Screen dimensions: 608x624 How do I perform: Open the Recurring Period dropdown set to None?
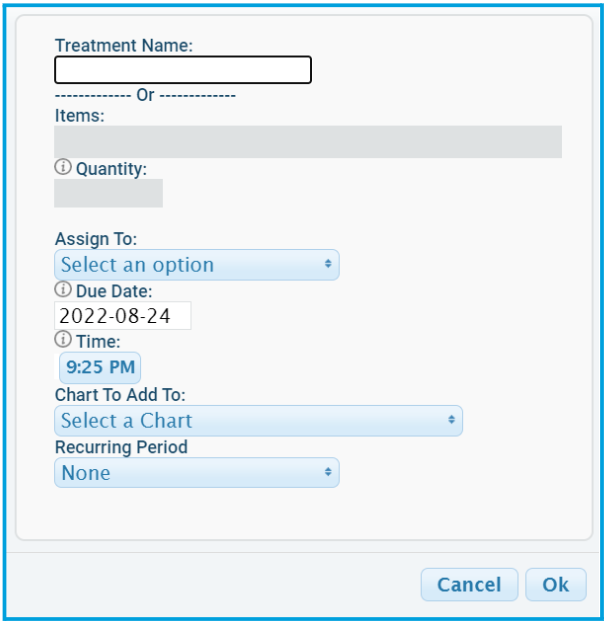(197, 473)
